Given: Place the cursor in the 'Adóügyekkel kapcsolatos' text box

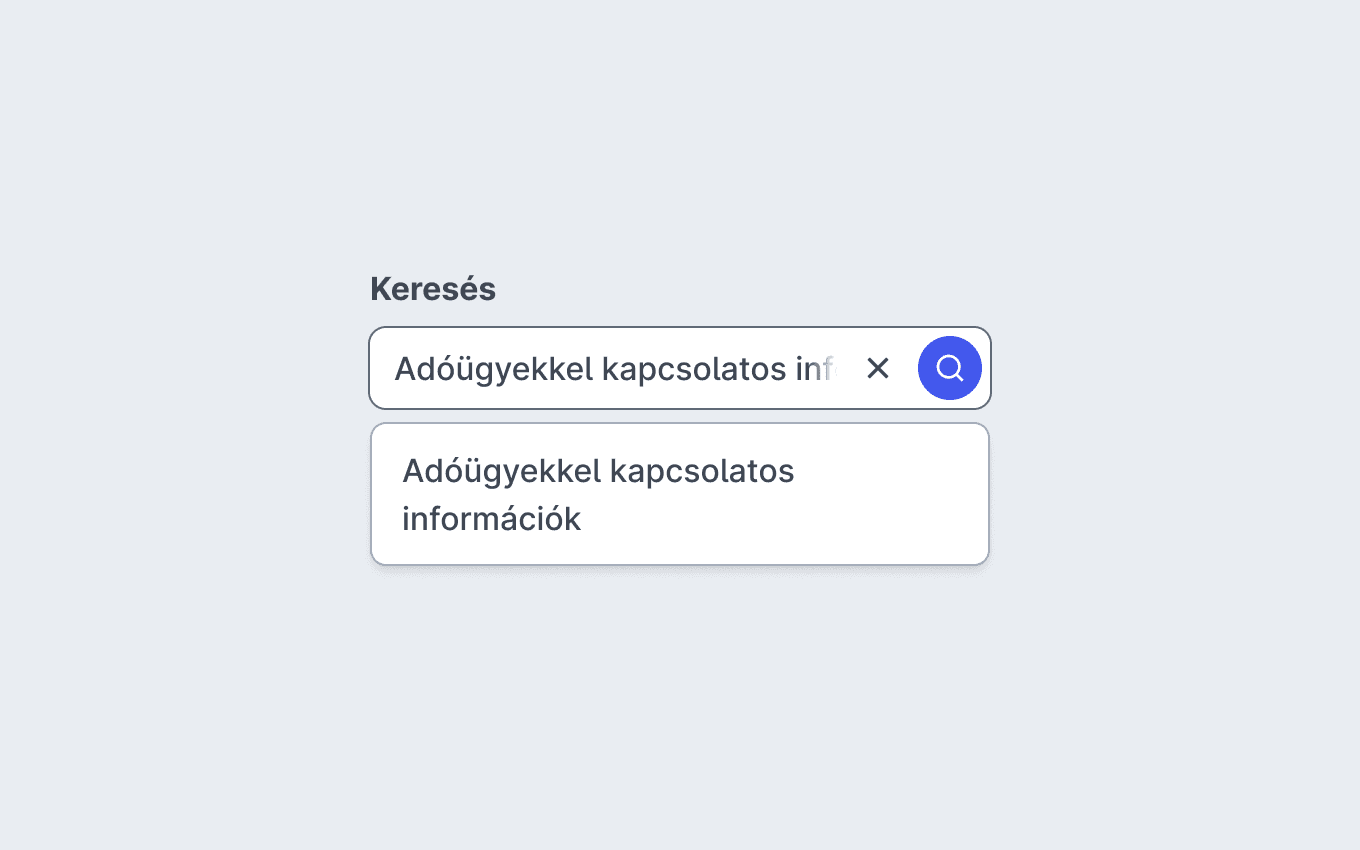Looking at the screenshot, I should (x=614, y=368).
